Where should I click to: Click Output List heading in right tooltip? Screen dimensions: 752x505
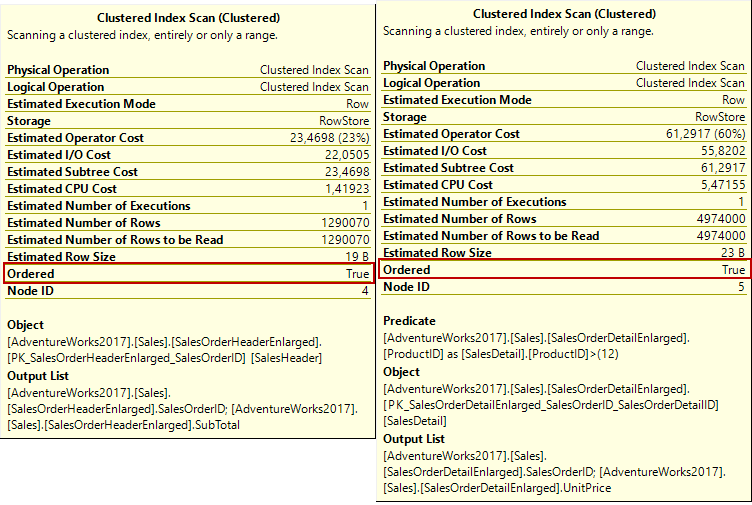414,439
